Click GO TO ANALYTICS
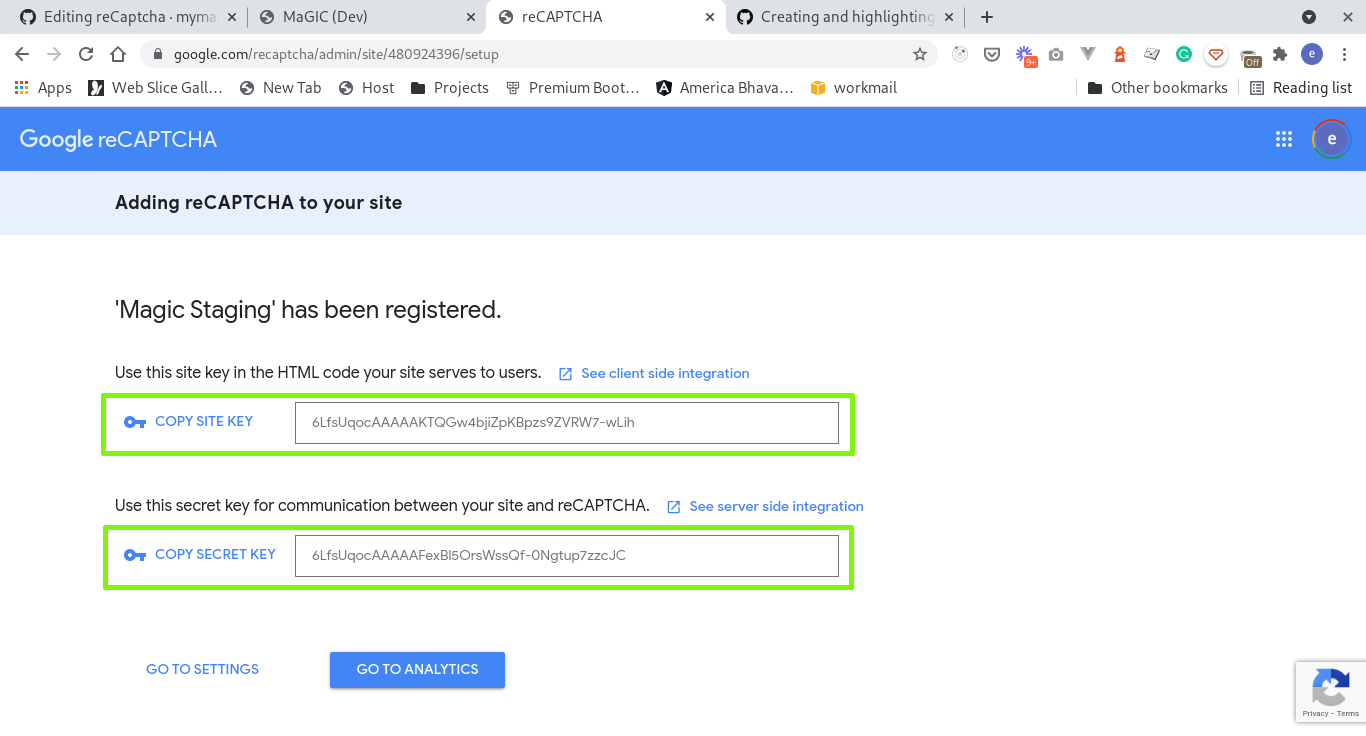Viewport: 1366px width, 736px height. pyautogui.click(x=417, y=670)
